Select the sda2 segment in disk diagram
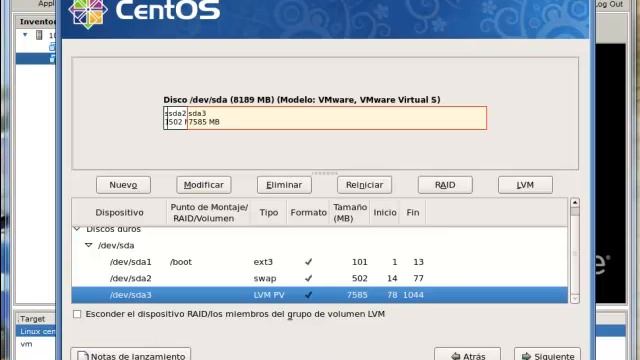This screenshot has width=640, height=360. click(x=178, y=118)
